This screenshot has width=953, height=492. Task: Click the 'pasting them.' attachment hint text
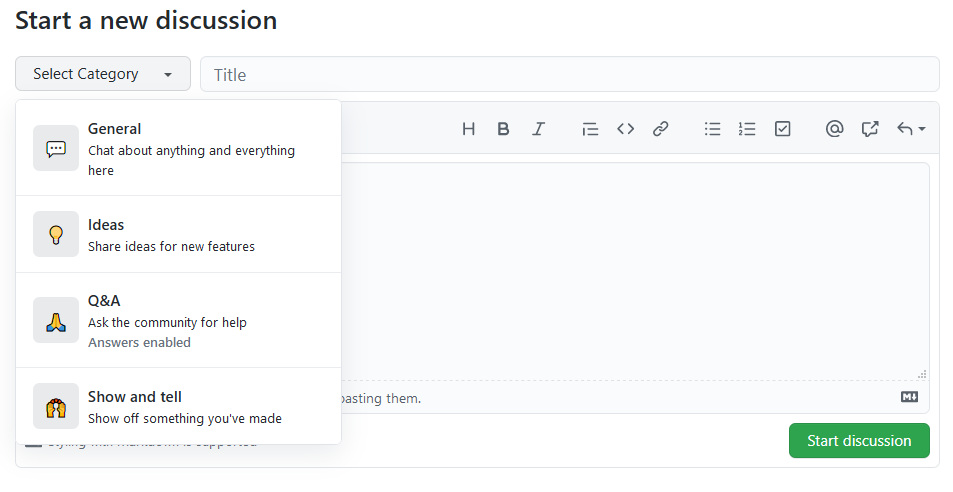[x=380, y=398]
